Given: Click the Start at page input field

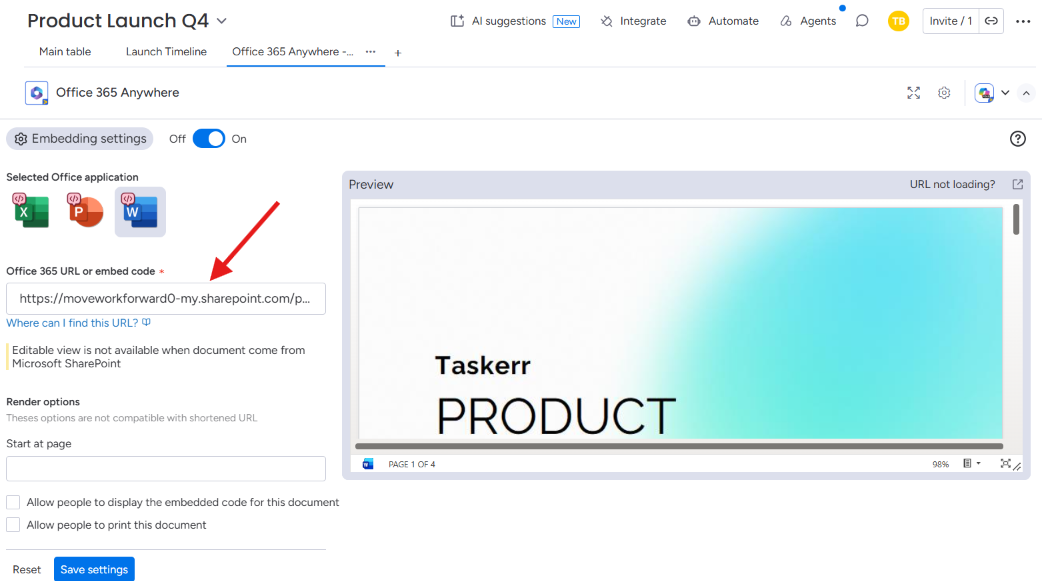Looking at the screenshot, I should (x=166, y=469).
